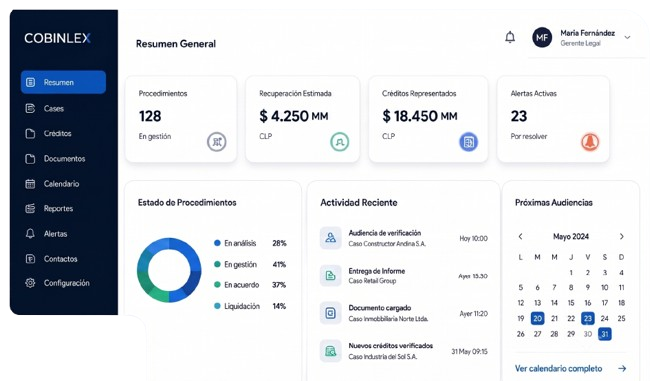This screenshot has height=381, width=656.
Task: Click the procedures donut chart
Action: [169, 270]
